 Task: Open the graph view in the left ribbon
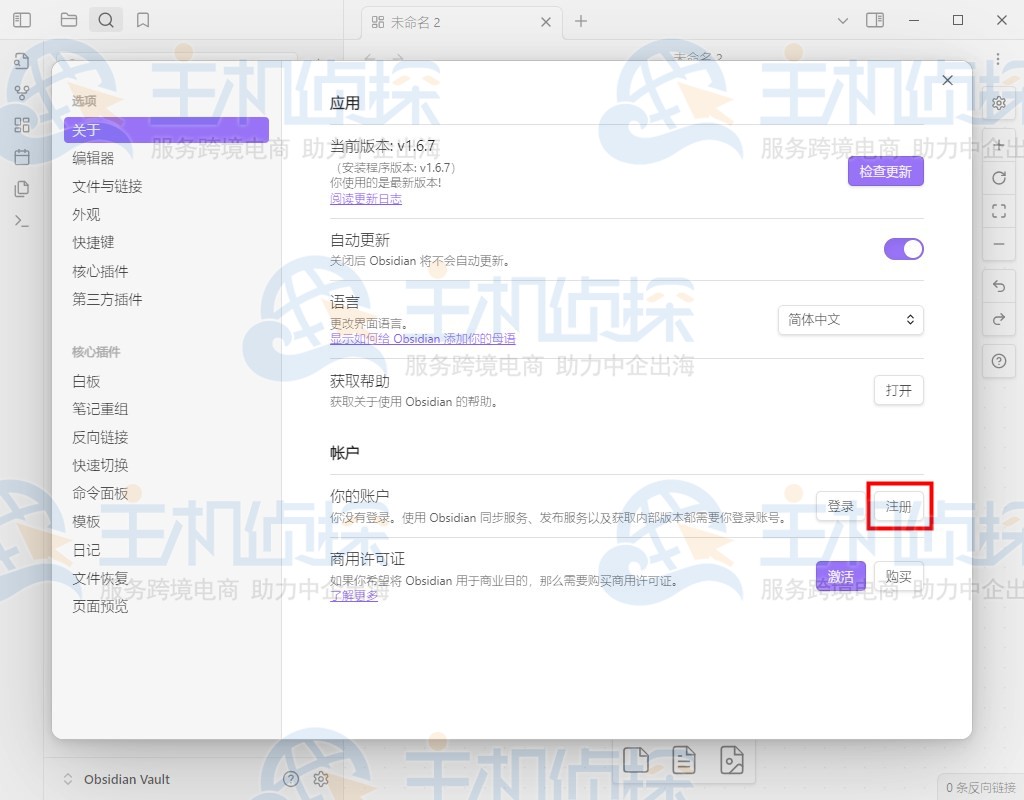(22, 92)
